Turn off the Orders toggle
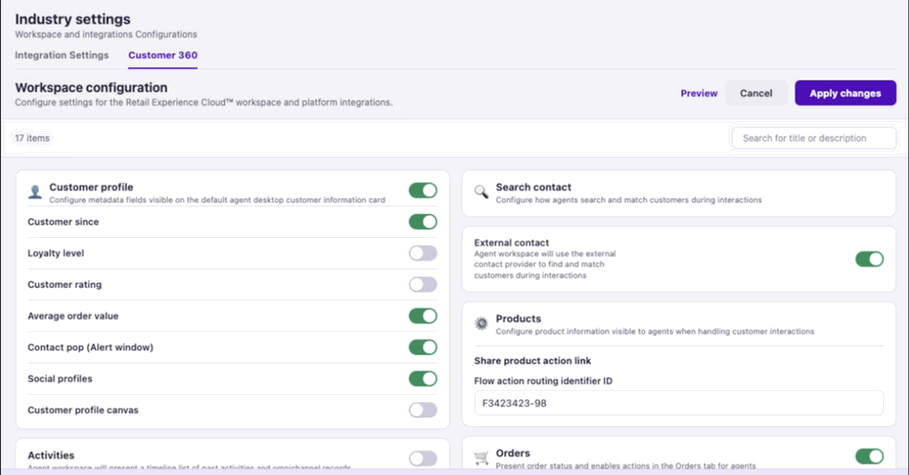 [x=870, y=456]
